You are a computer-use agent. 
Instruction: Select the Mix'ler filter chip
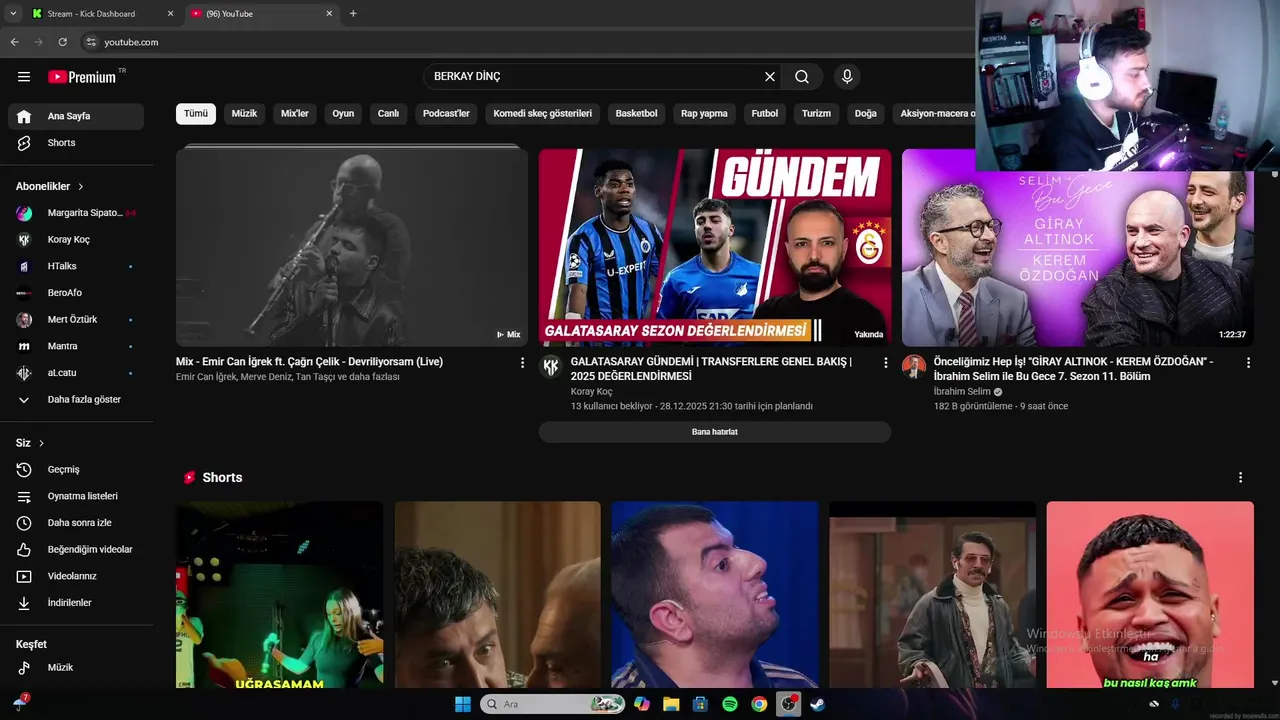pyautogui.click(x=295, y=113)
